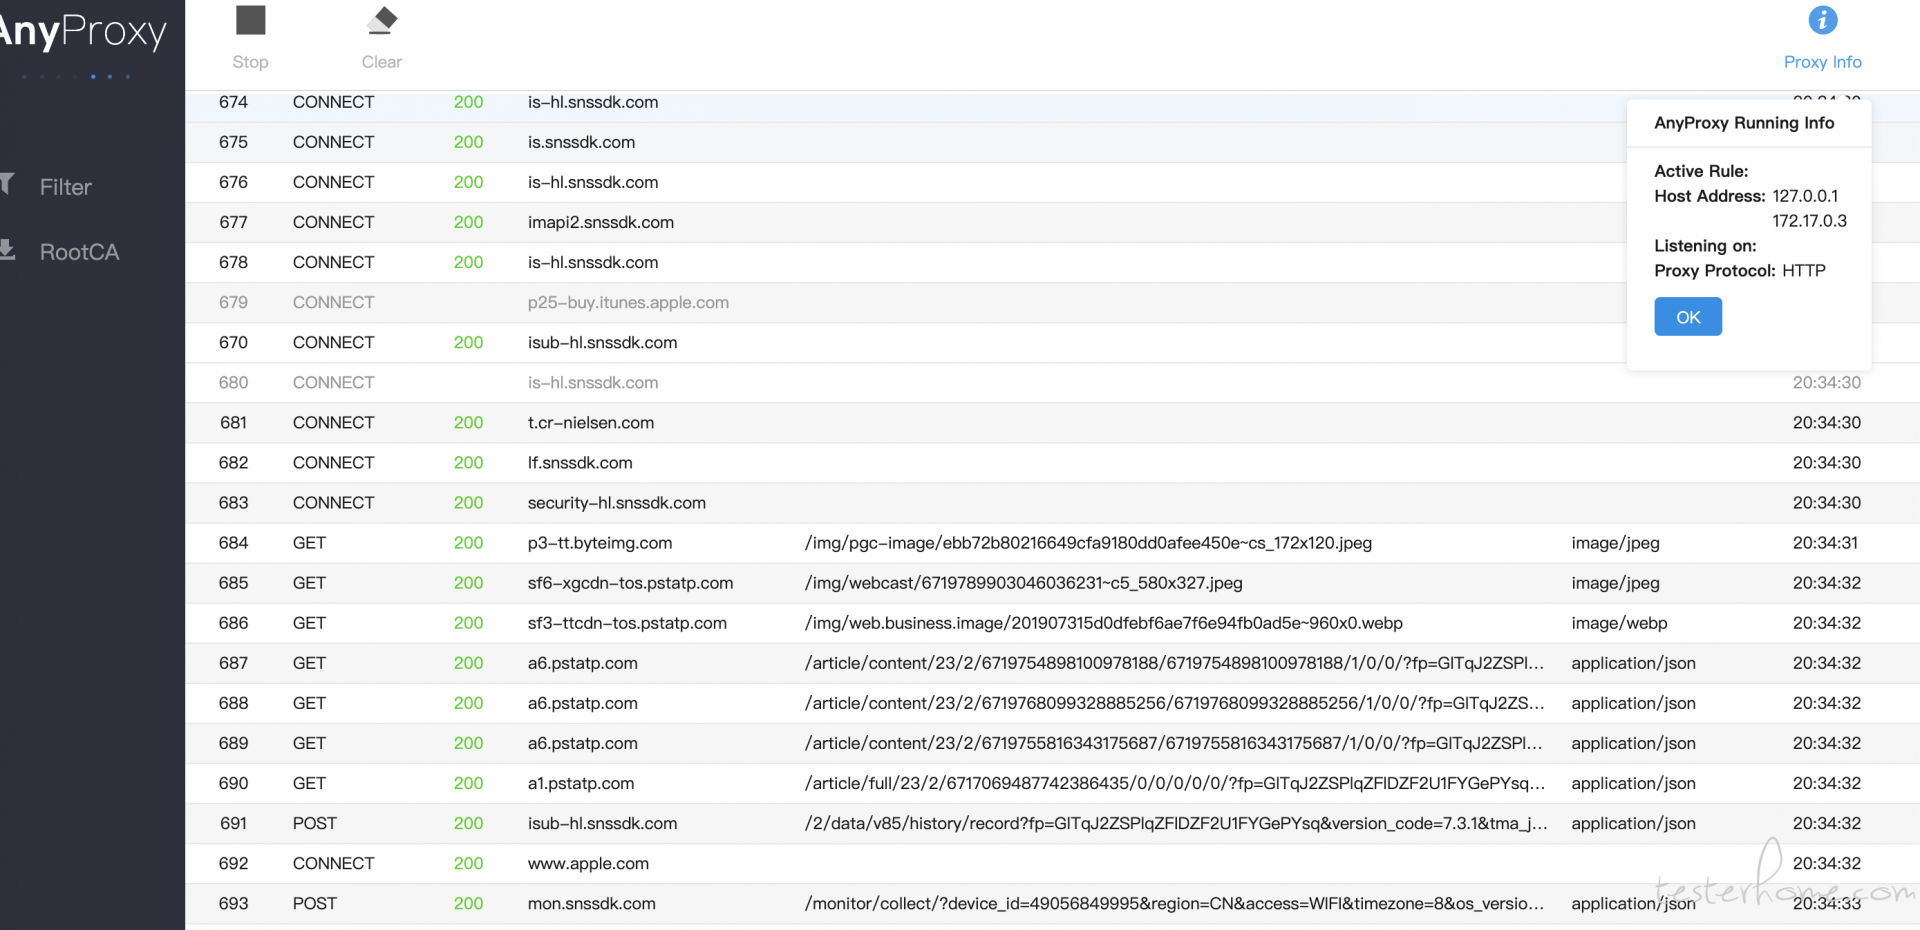Select request row 675 is.snssdk.com
Screen dimensions: 1920x930
1052,142
